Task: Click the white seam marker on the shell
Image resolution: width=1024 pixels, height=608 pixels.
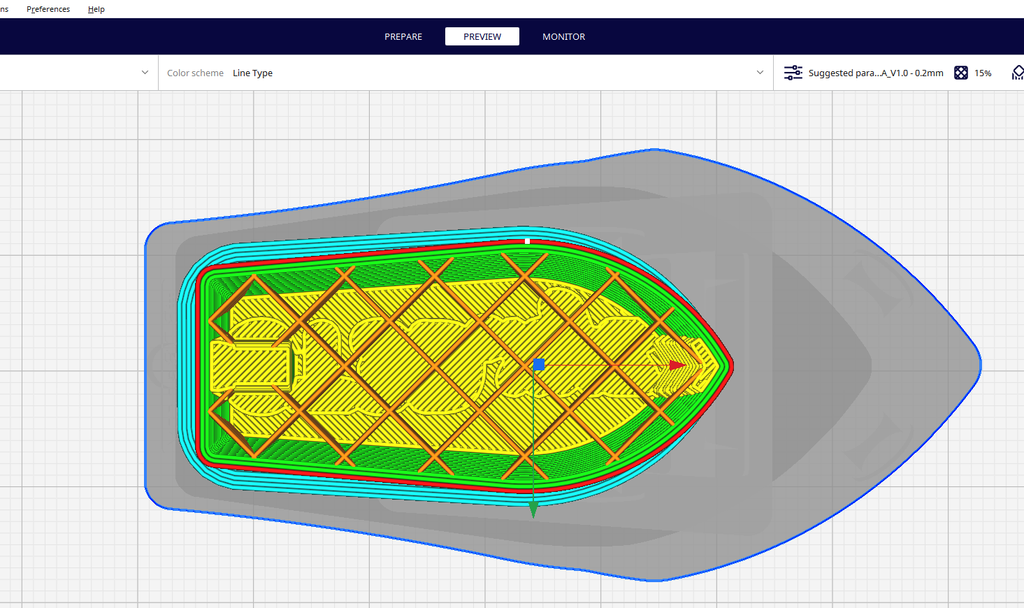Action: (x=525, y=240)
